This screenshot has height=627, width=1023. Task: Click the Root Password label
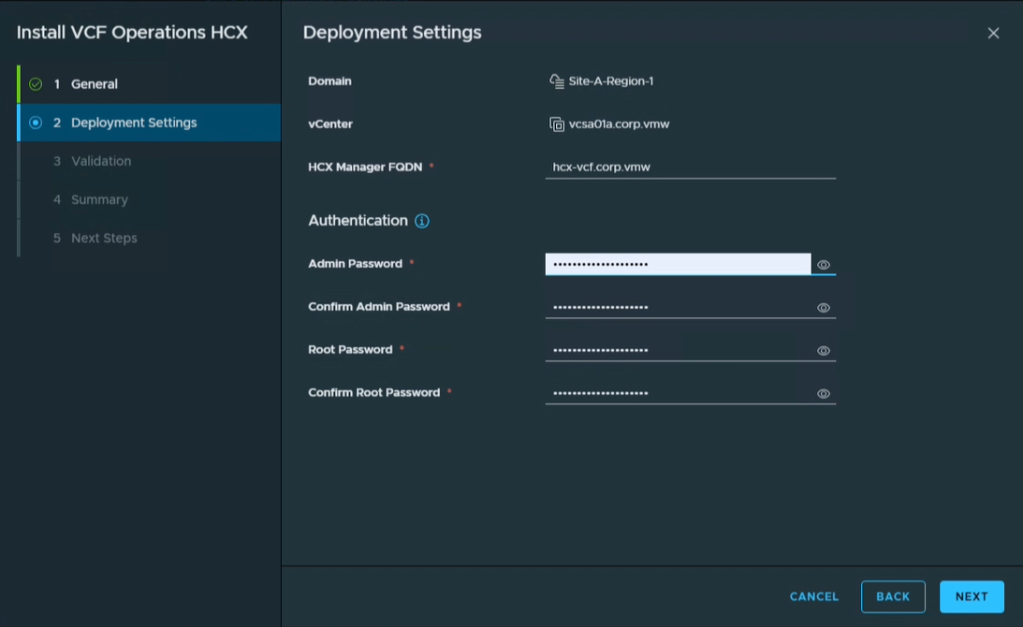[x=350, y=350]
